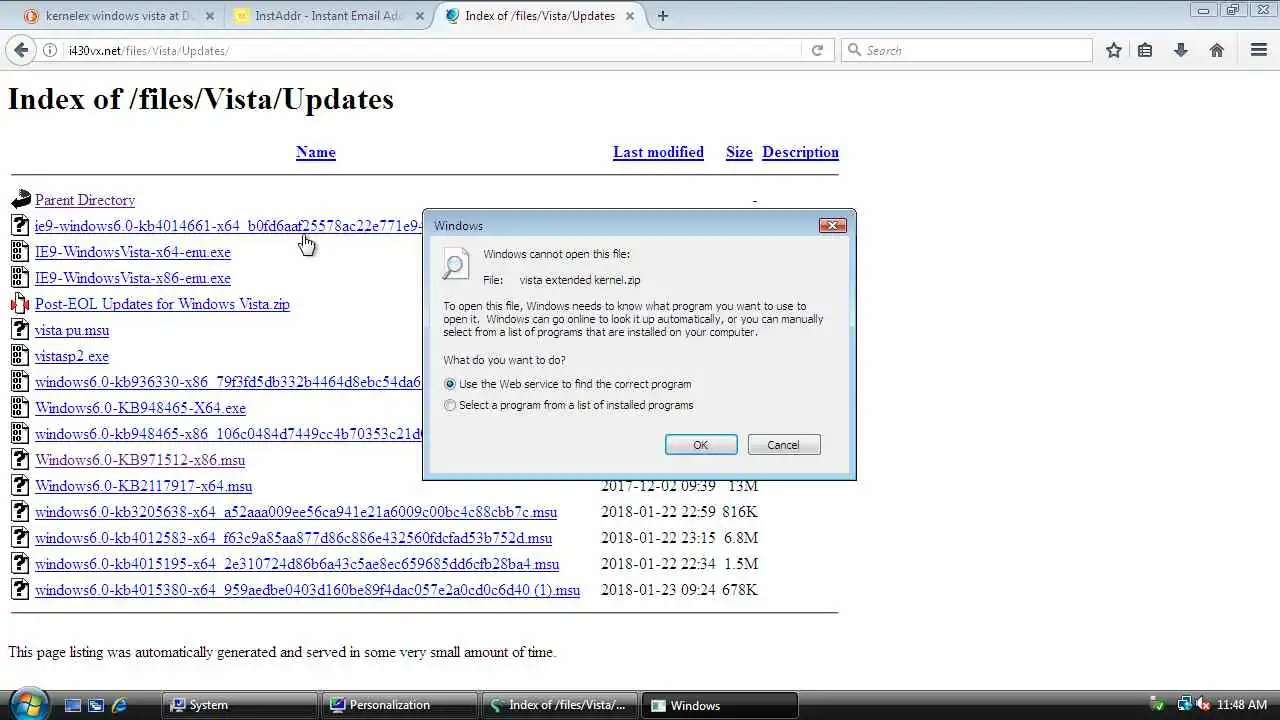Click the security shield tray icon
Image resolution: width=1280 pixels, height=720 pixels.
[1157, 704]
